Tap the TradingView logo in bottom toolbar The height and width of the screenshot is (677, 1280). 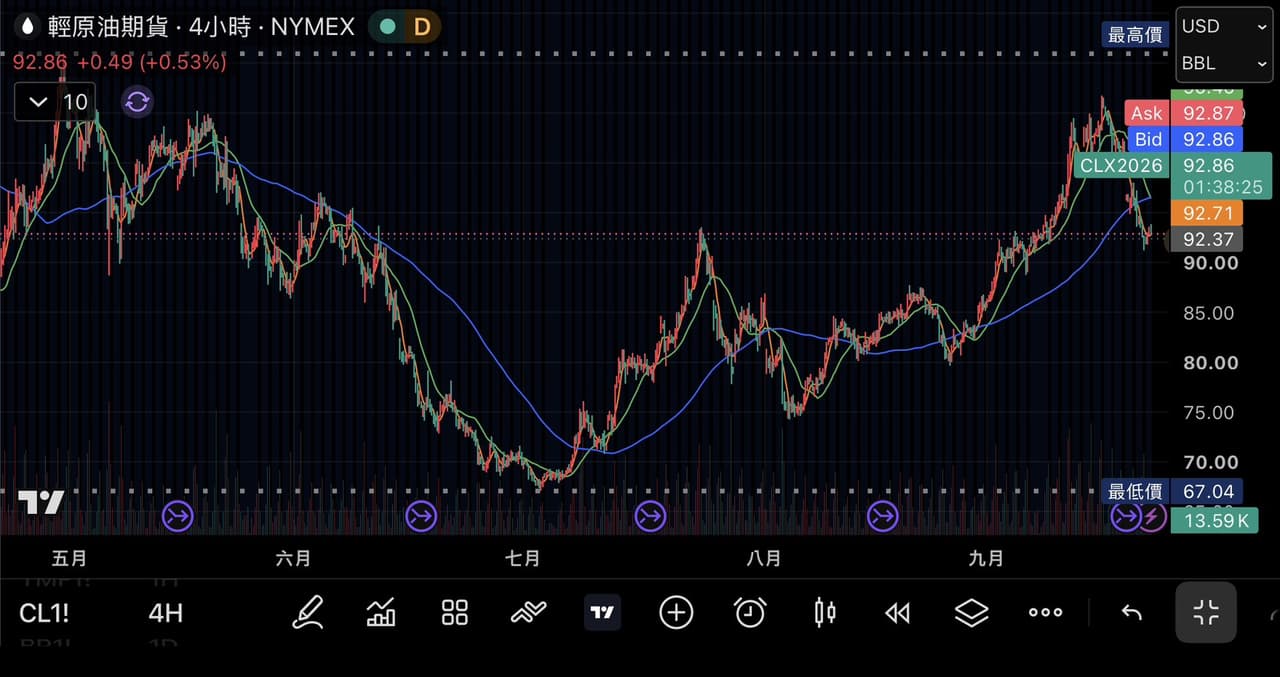(x=602, y=613)
